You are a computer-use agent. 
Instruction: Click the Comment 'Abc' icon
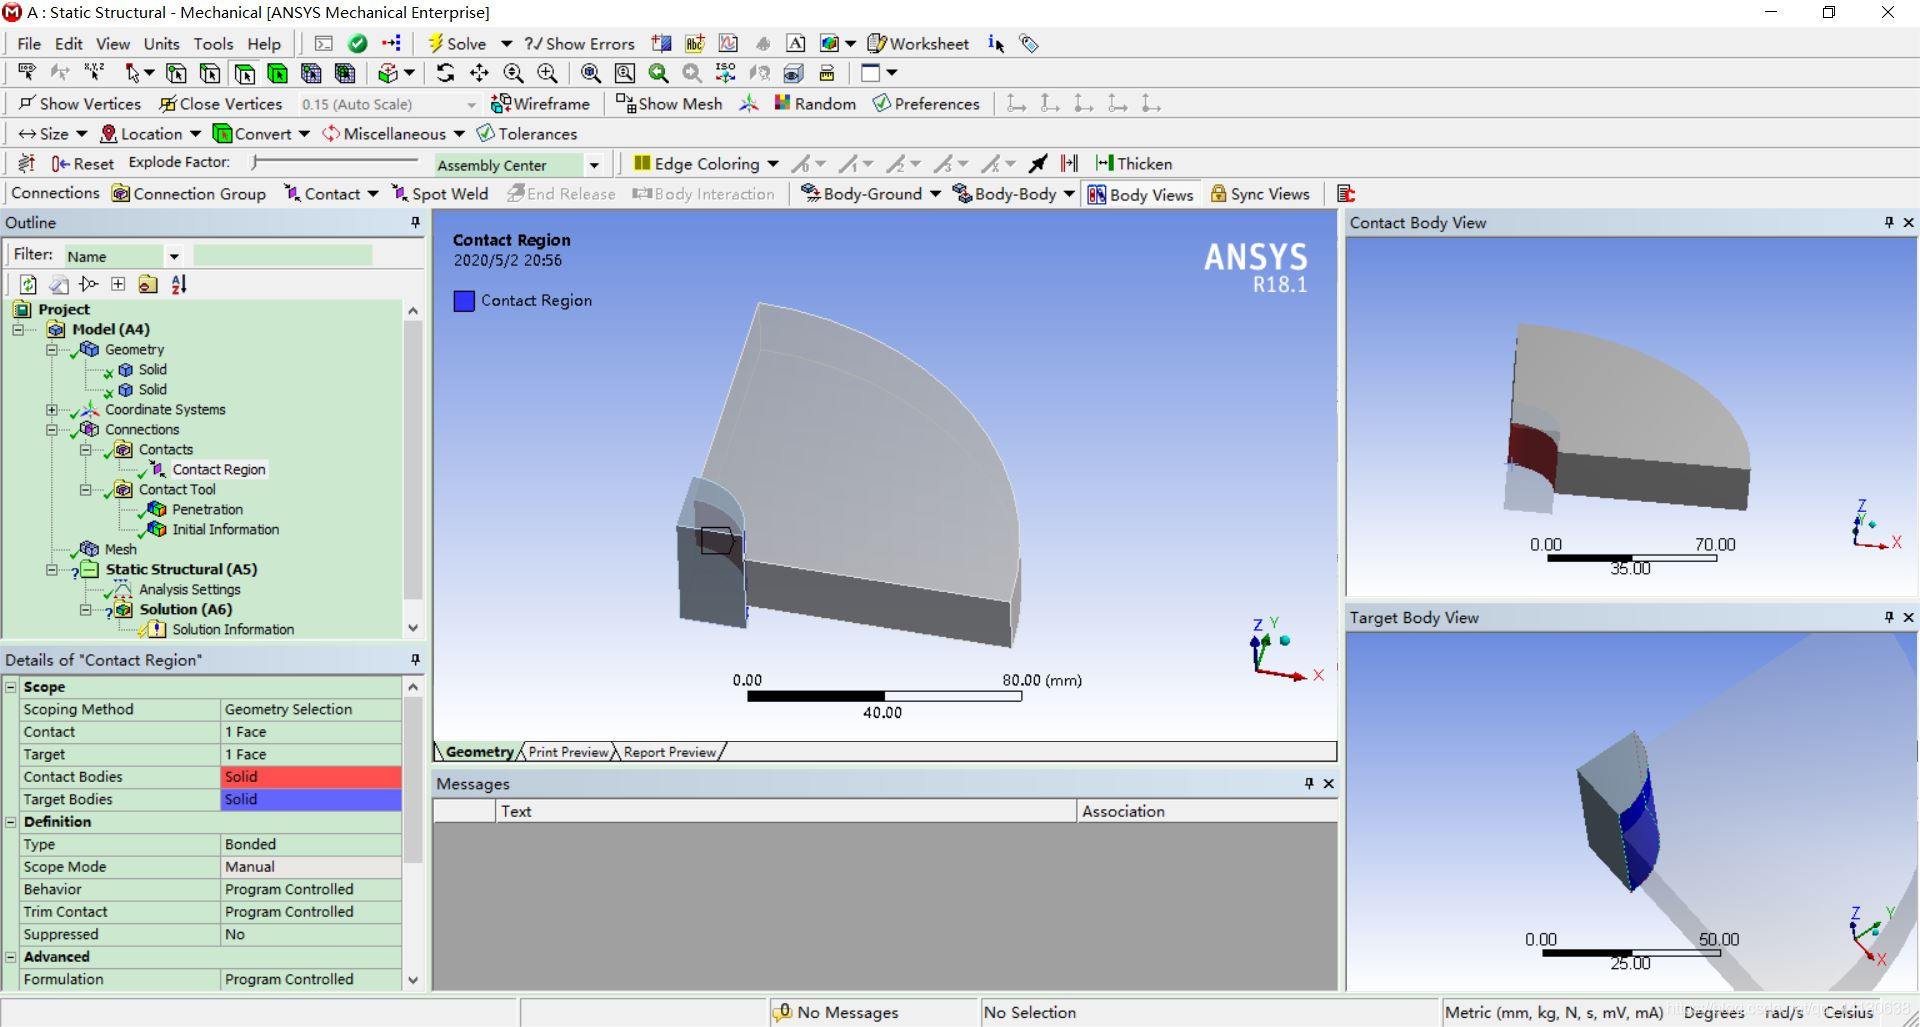(695, 43)
